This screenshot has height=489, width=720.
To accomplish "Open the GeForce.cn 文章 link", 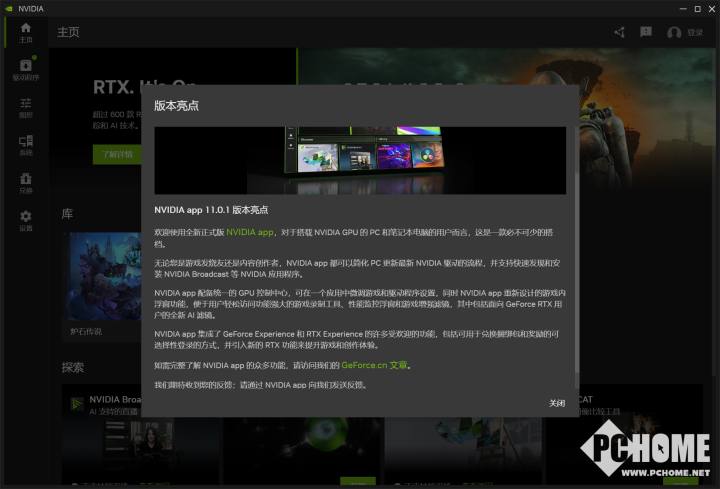I will tap(374, 365).
